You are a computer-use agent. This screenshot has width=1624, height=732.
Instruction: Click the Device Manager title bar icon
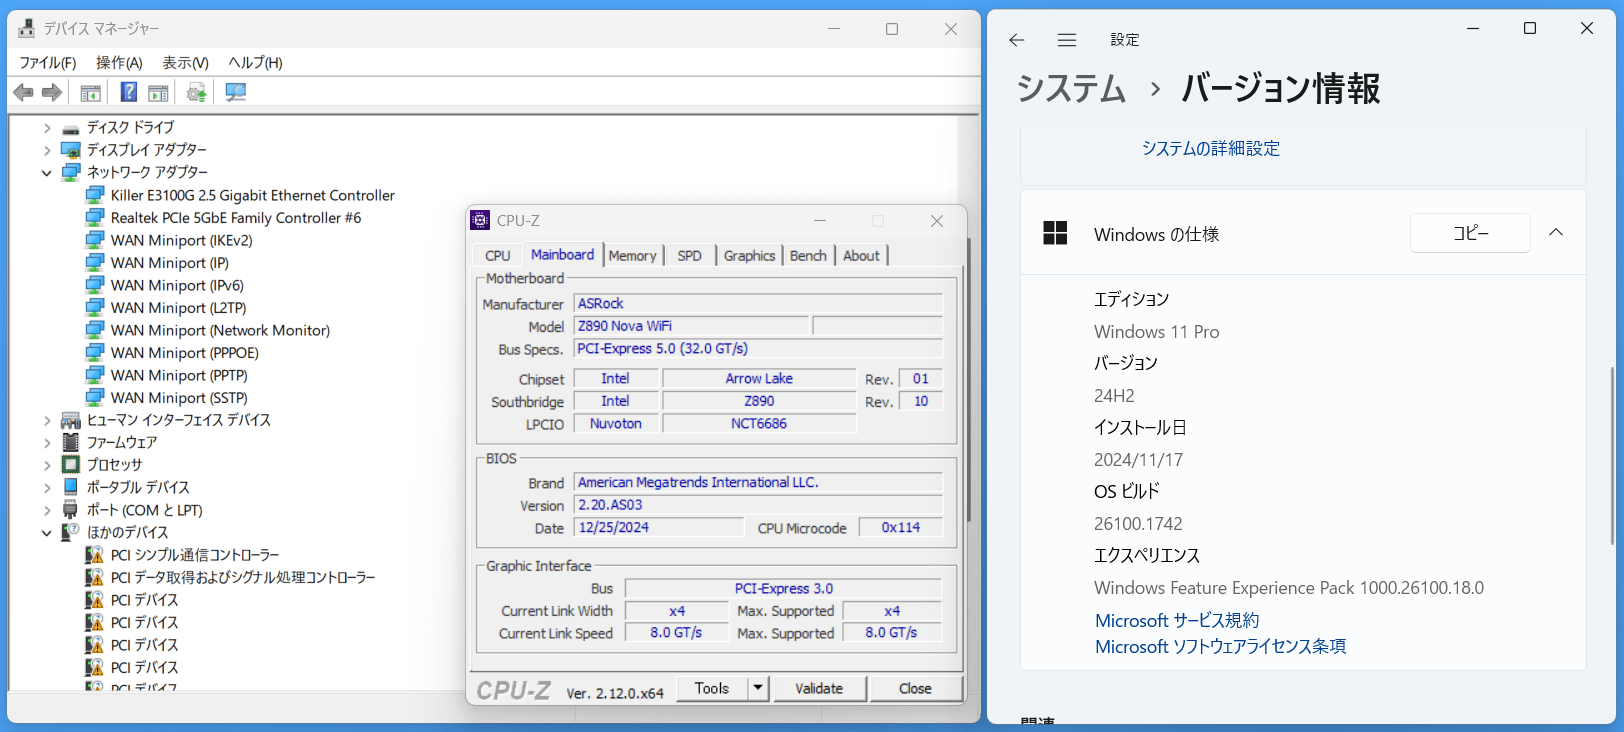[x=26, y=28]
